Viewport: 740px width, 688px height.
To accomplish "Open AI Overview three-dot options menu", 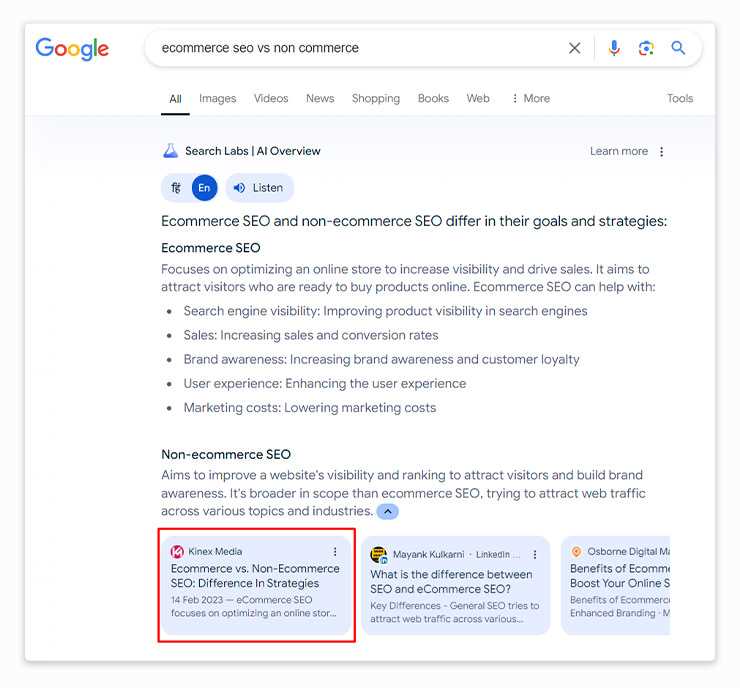I will pyautogui.click(x=662, y=151).
